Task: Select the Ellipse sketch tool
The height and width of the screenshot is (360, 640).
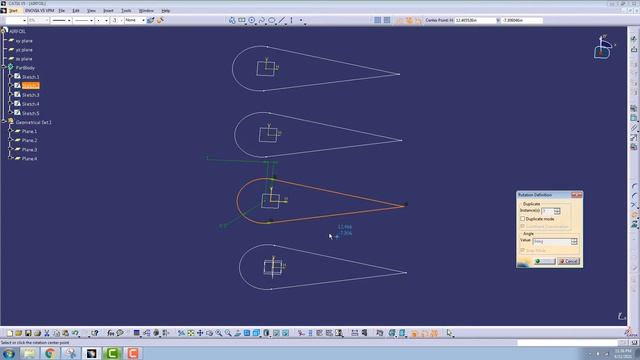Action: tap(271, 20)
